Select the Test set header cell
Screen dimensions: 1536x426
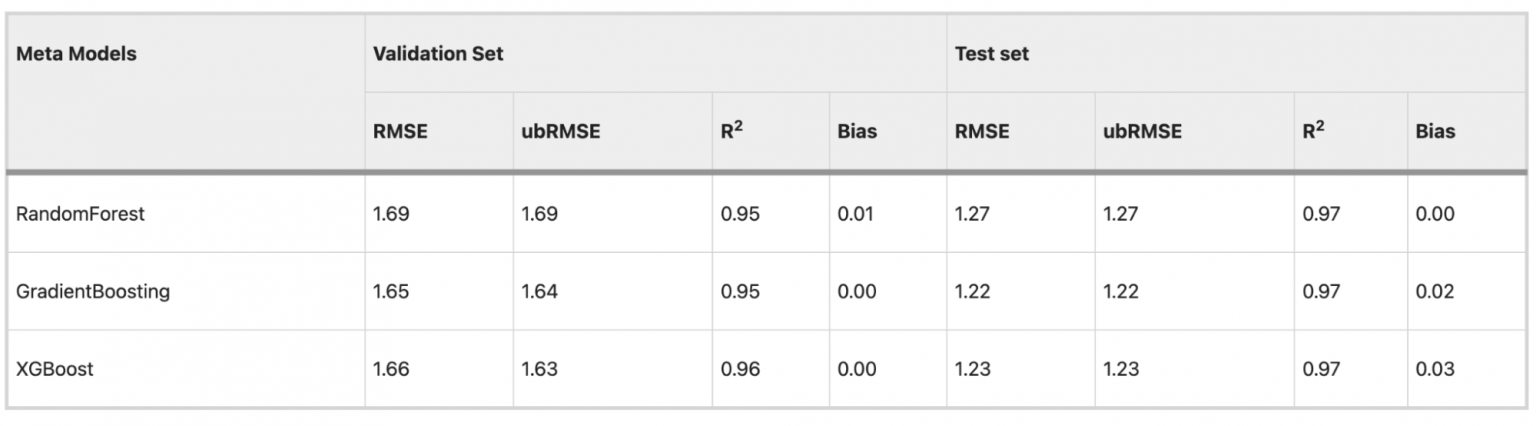tap(992, 54)
